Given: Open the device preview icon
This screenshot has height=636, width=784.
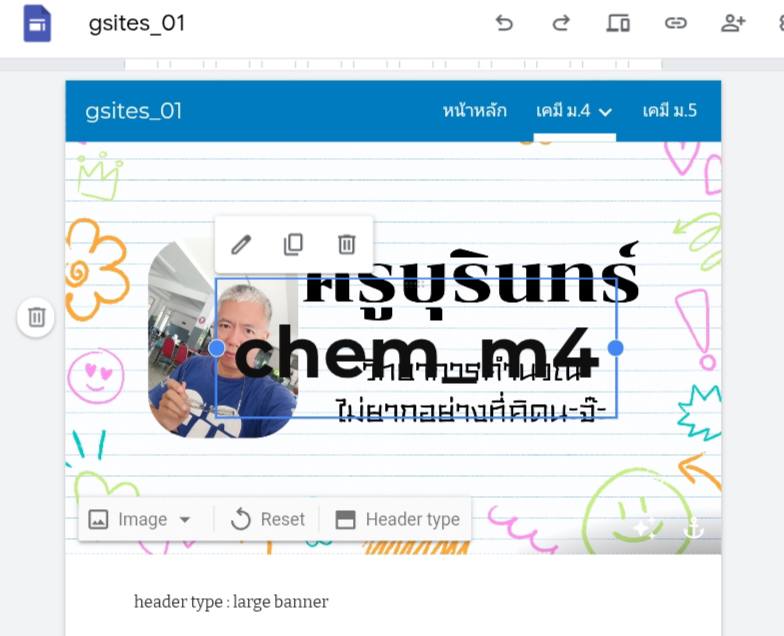Looking at the screenshot, I should tap(618, 23).
